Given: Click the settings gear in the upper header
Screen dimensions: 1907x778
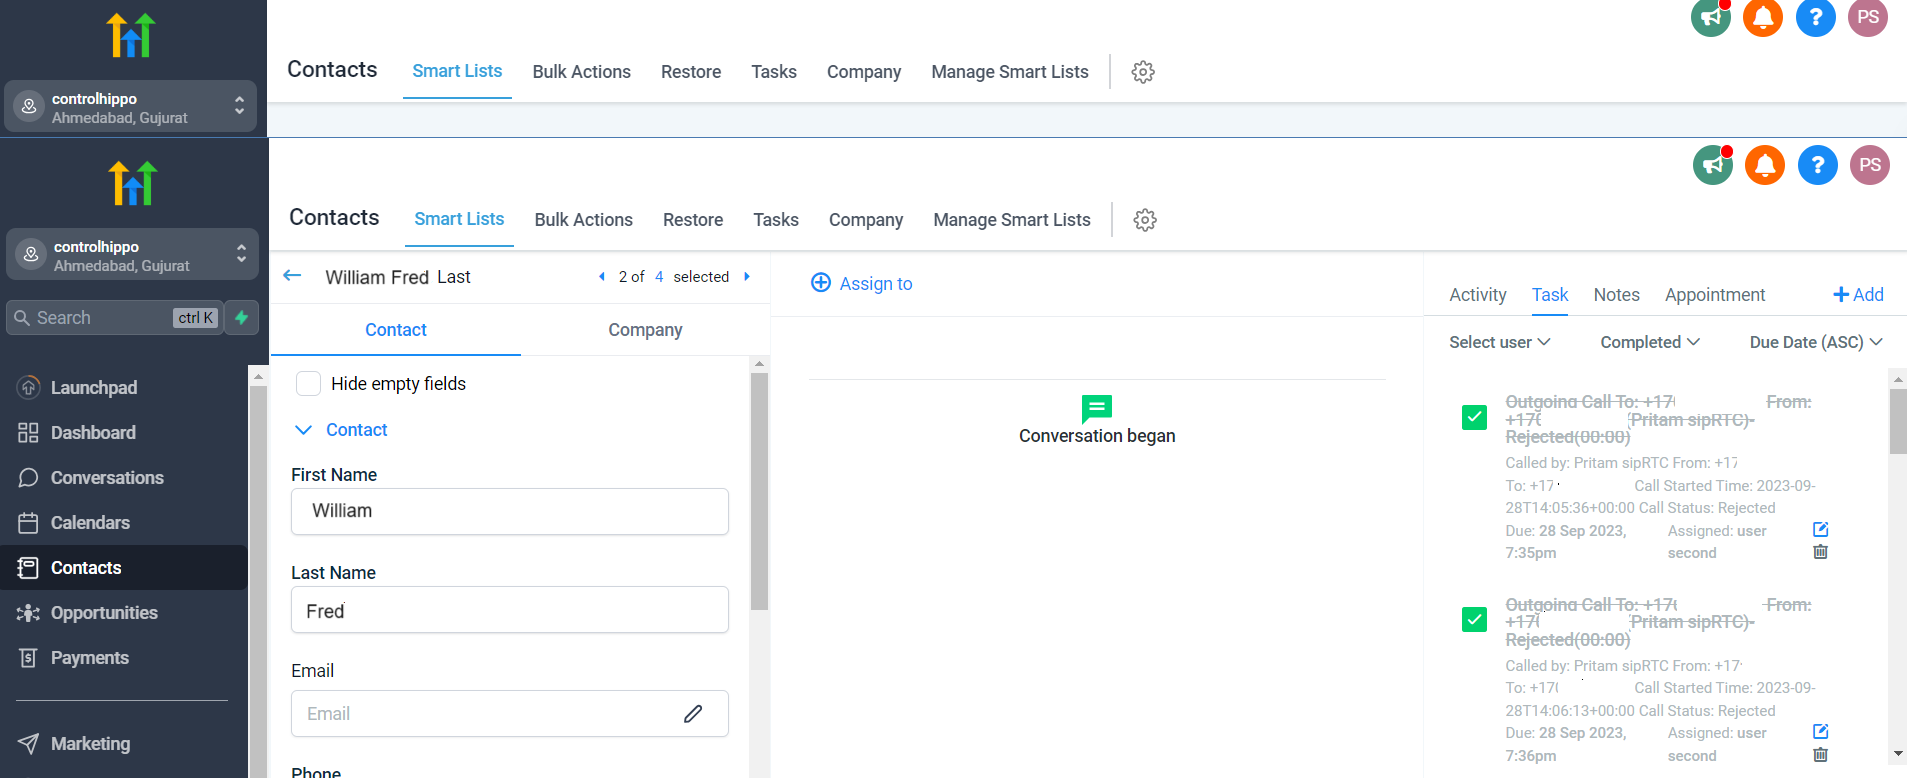Looking at the screenshot, I should pyautogui.click(x=1143, y=72).
